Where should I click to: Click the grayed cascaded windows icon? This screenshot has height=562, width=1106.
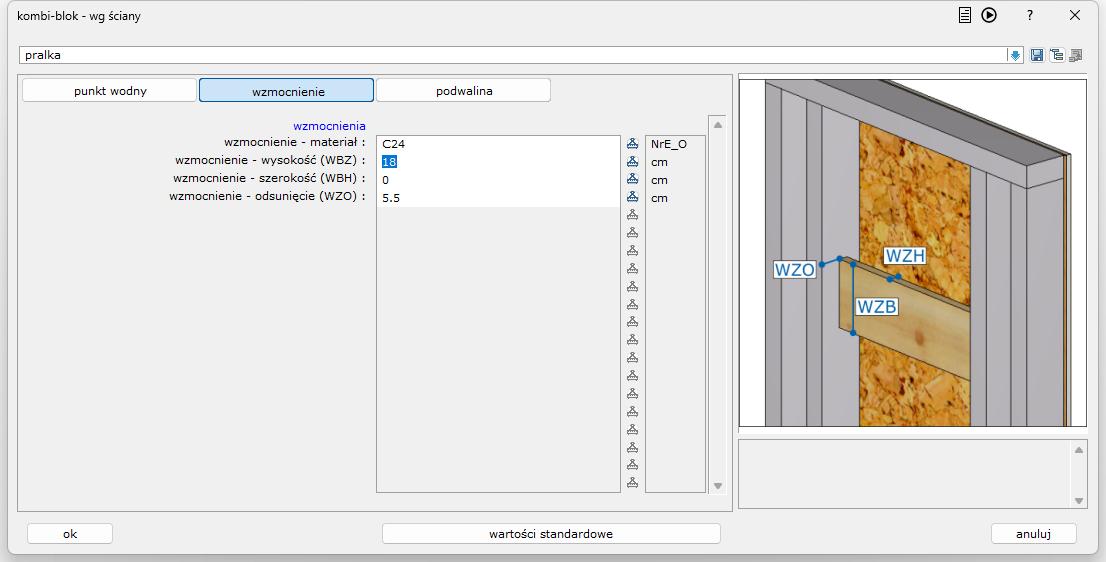tap(1076, 56)
